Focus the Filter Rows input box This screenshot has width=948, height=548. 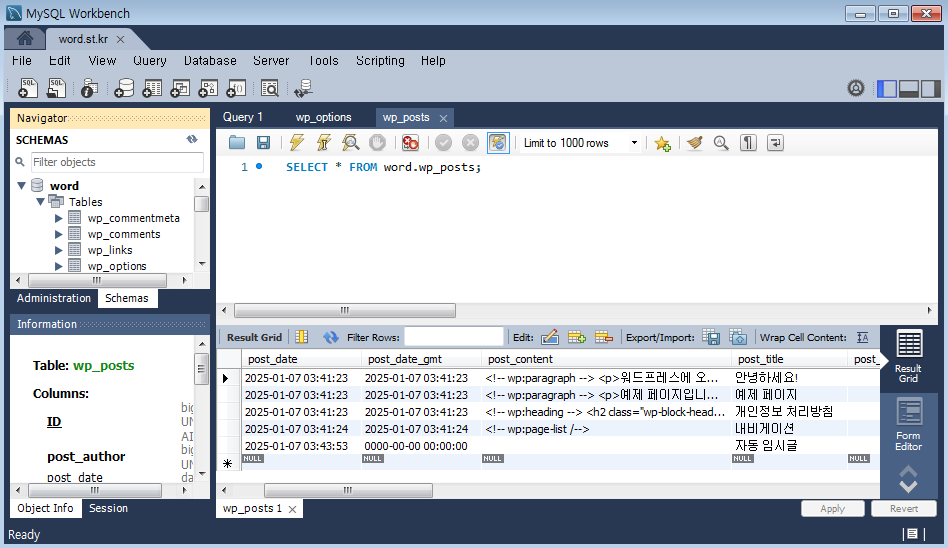tap(453, 338)
